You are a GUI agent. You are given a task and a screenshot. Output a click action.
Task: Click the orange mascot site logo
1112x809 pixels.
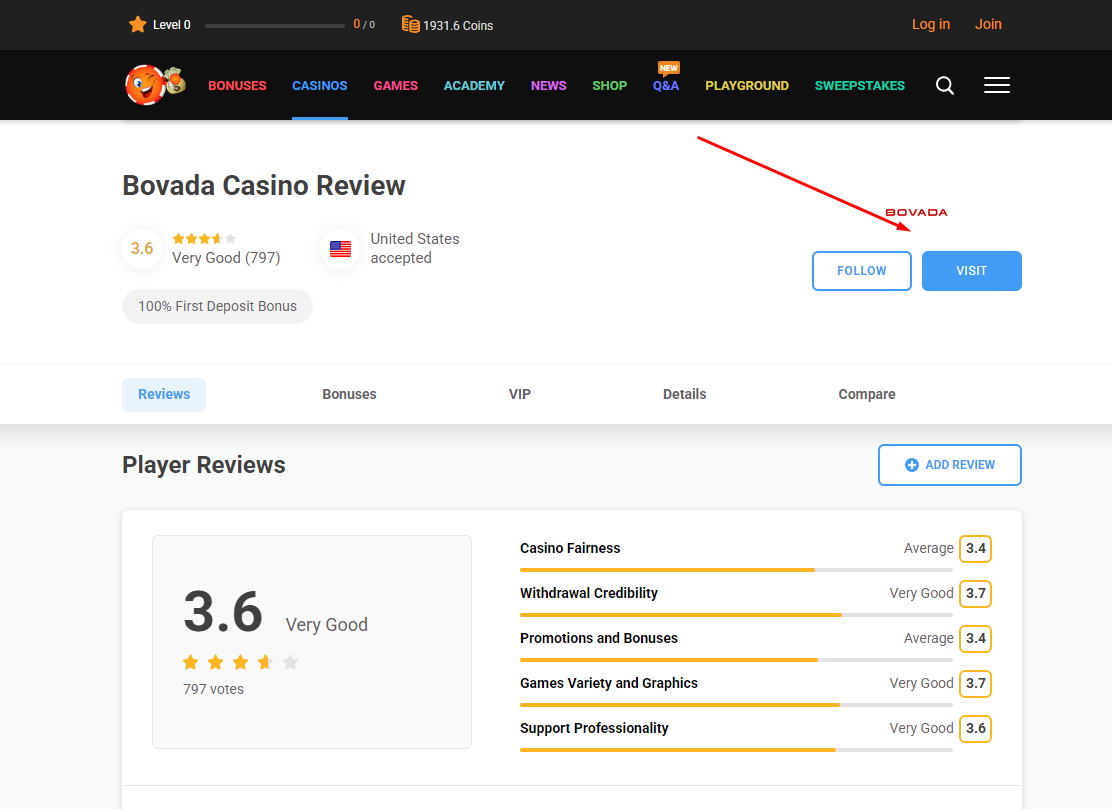(x=153, y=85)
